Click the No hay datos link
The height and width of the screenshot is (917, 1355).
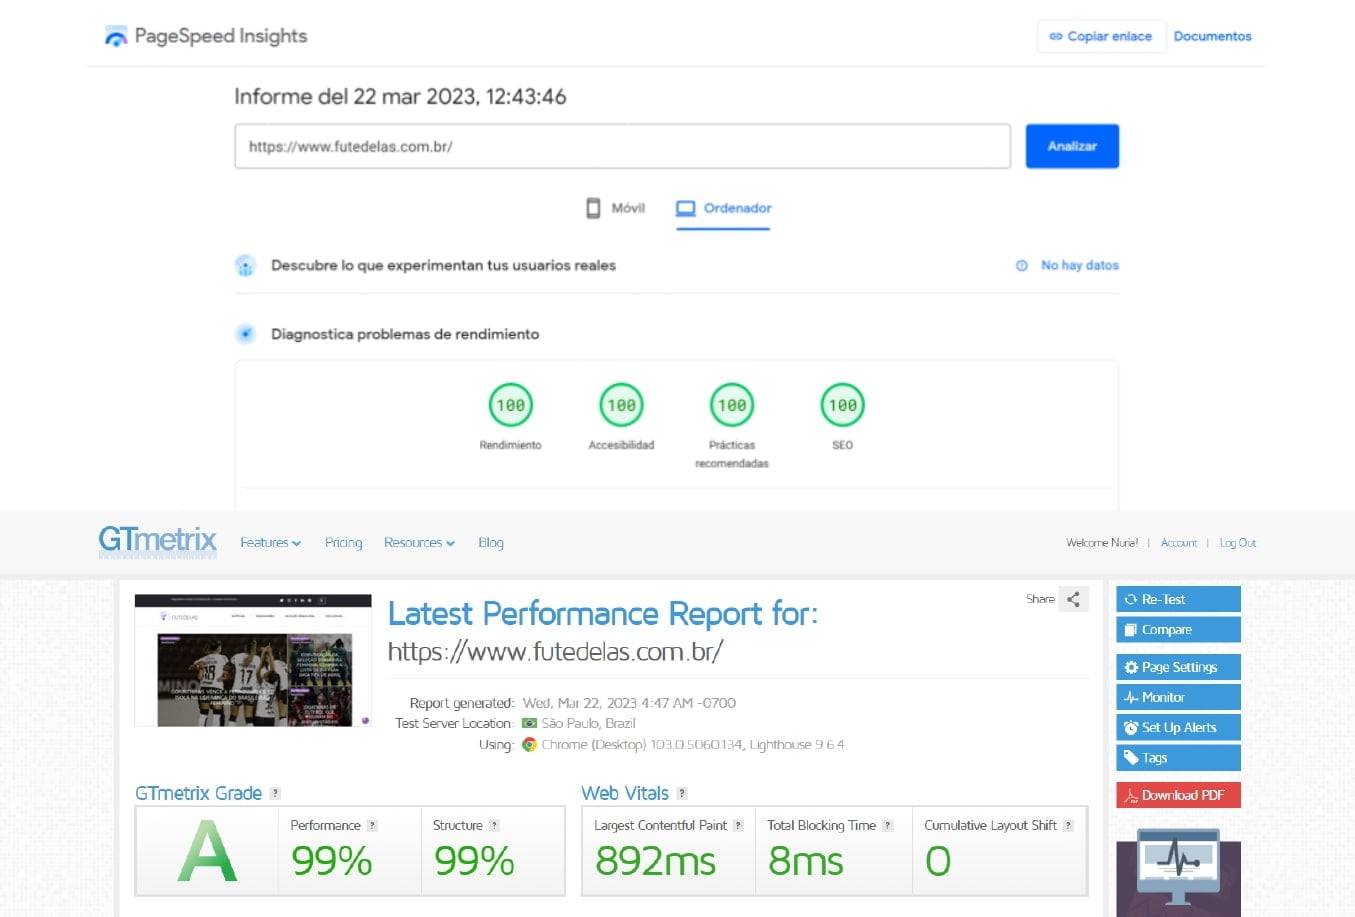[1079, 265]
